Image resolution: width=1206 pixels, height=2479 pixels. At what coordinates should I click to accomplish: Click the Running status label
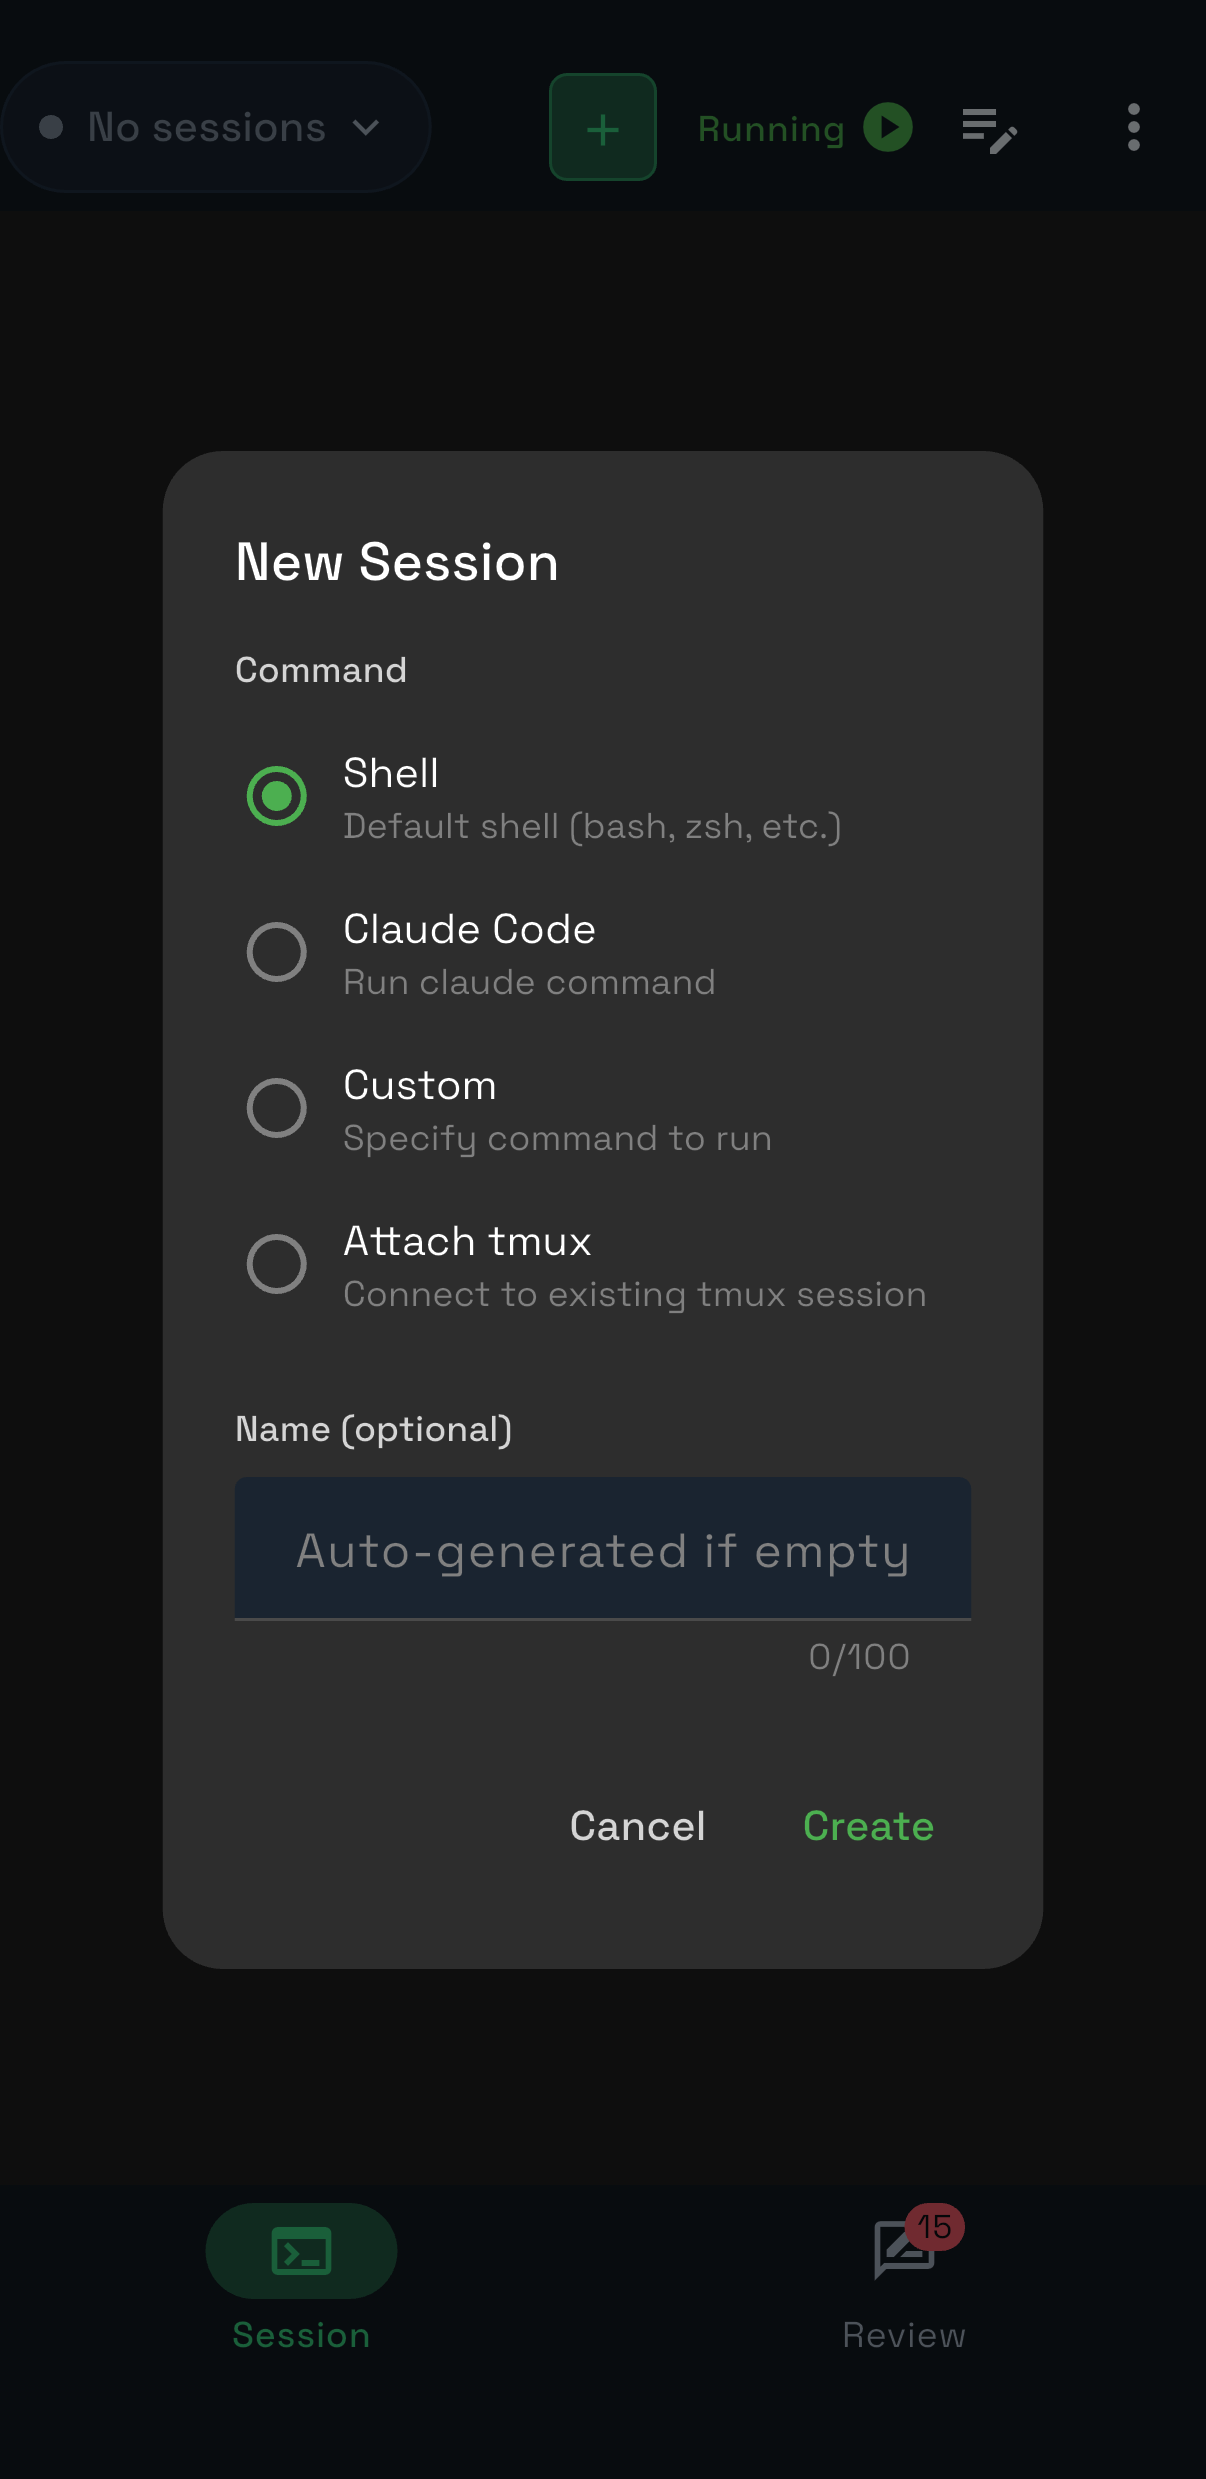pyautogui.click(x=771, y=129)
